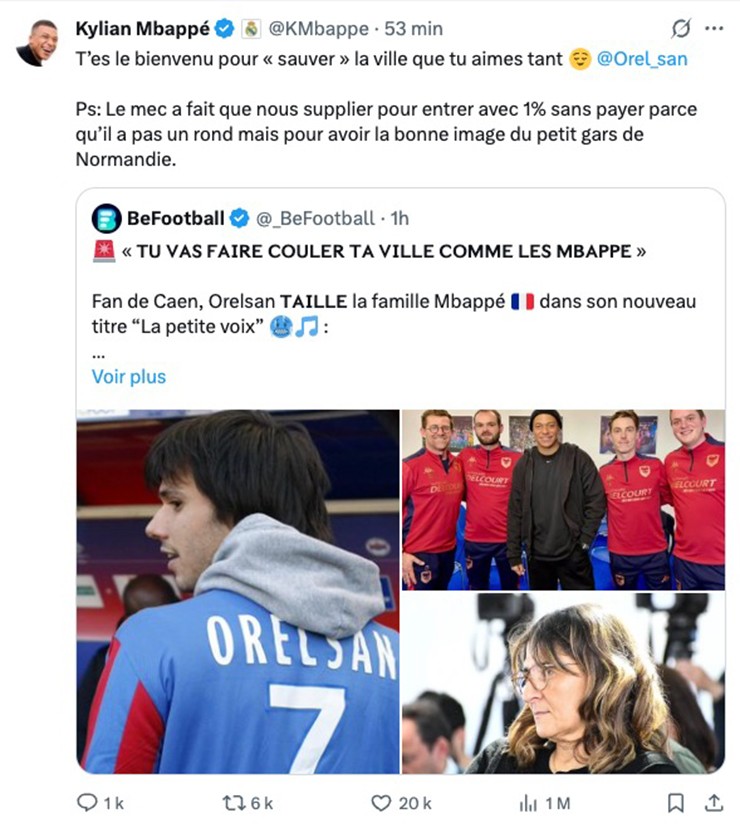The height and width of the screenshot is (828, 740).
Task: Open the group photo with red jerseys
Action: coord(563,498)
